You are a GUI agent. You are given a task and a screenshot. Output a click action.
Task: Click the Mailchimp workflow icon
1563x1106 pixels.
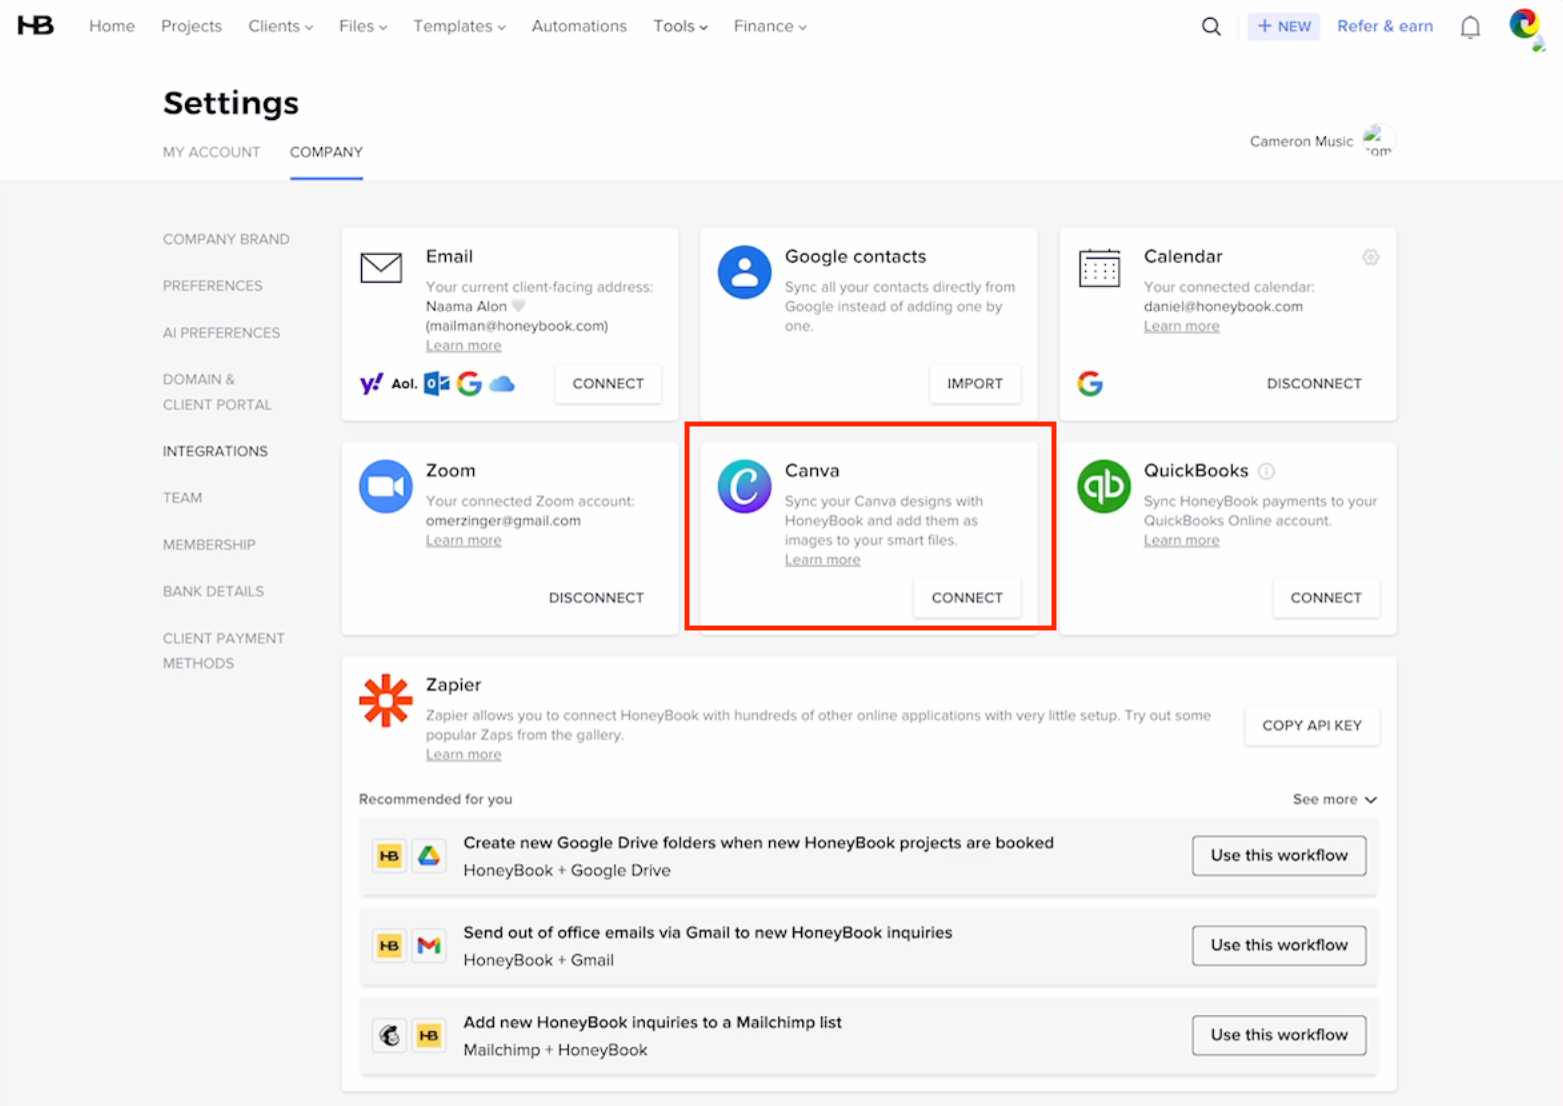point(389,1035)
